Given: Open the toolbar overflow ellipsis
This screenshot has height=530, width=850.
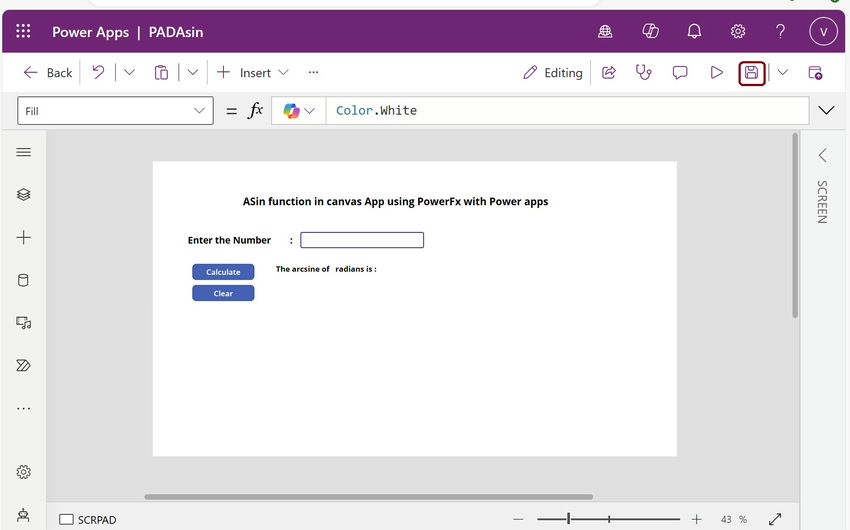Looking at the screenshot, I should tap(313, 72).
